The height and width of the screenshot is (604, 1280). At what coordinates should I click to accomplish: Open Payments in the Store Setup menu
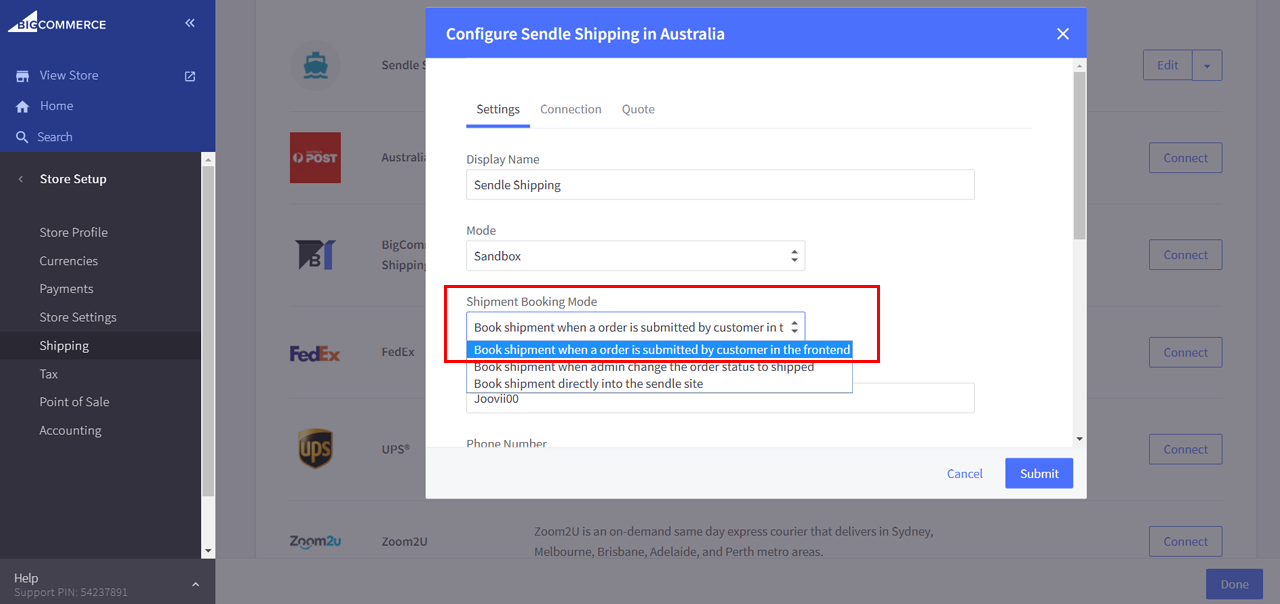pos(66,289)
